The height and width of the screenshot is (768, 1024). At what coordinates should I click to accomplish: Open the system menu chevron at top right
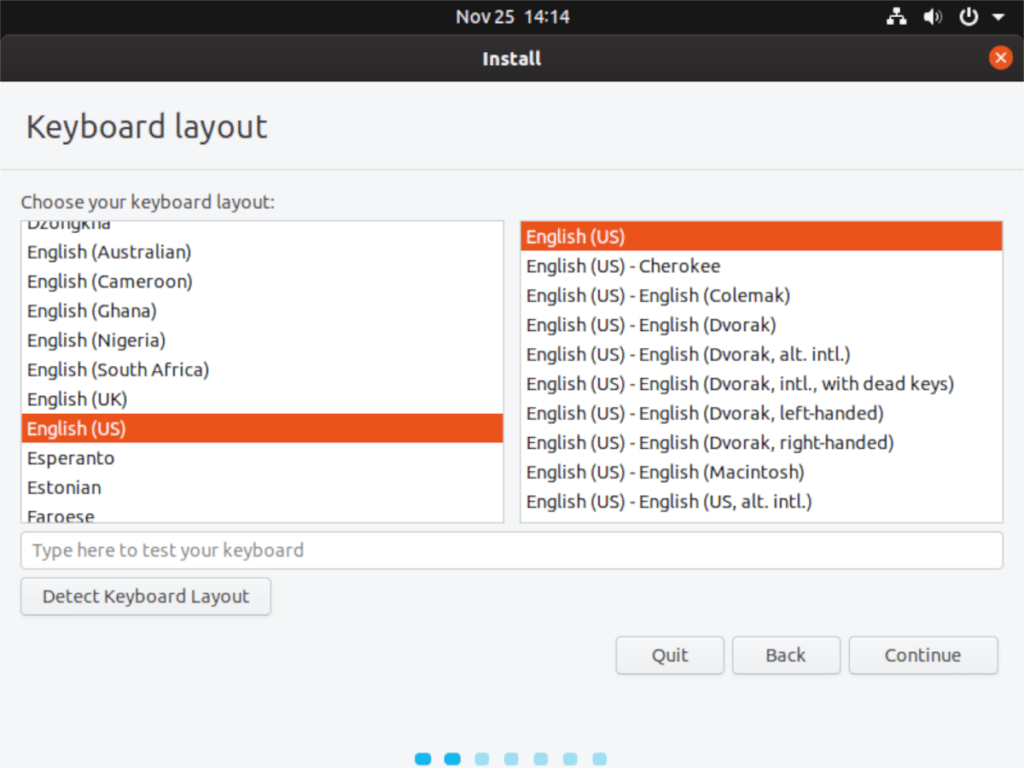[998, 16]
